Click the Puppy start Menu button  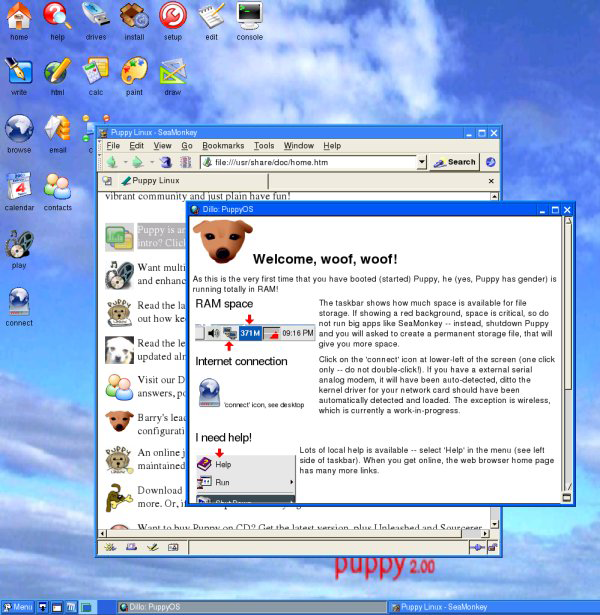point(18,607)
